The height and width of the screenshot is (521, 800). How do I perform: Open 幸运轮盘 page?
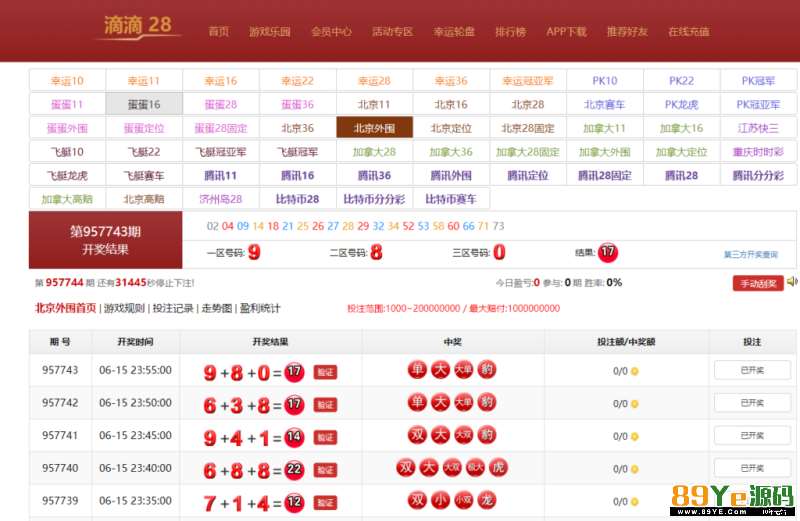point(454,32)
